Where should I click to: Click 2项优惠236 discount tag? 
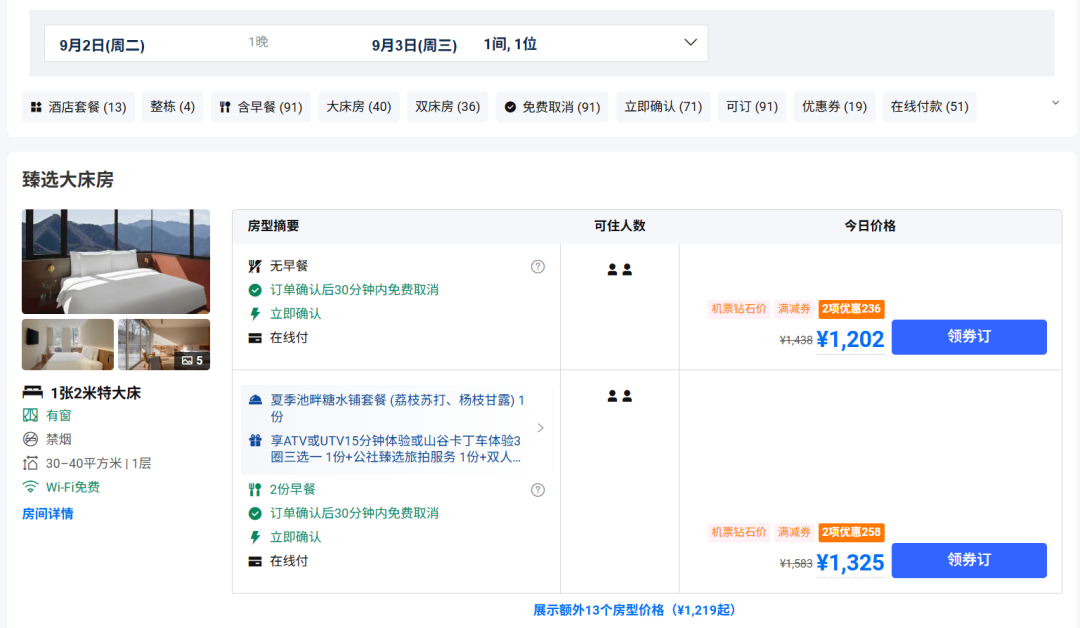coord(851,308)
